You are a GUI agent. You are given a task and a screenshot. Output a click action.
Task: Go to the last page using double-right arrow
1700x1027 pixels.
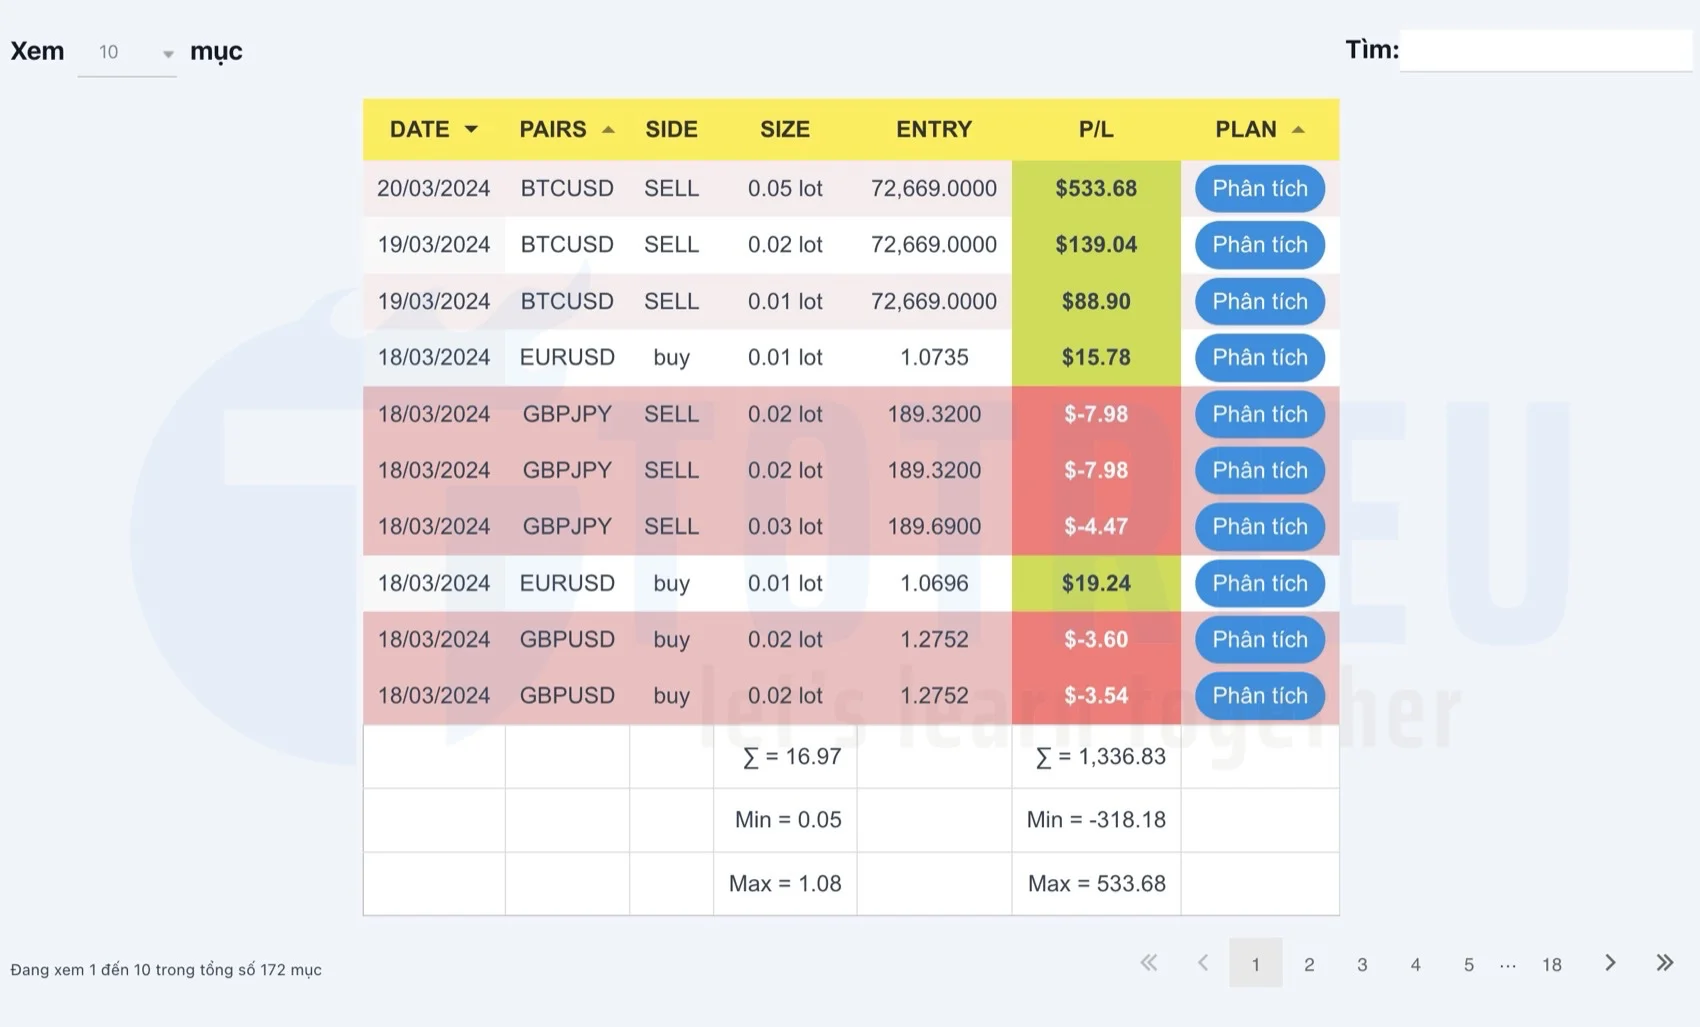coord(1664,963)
